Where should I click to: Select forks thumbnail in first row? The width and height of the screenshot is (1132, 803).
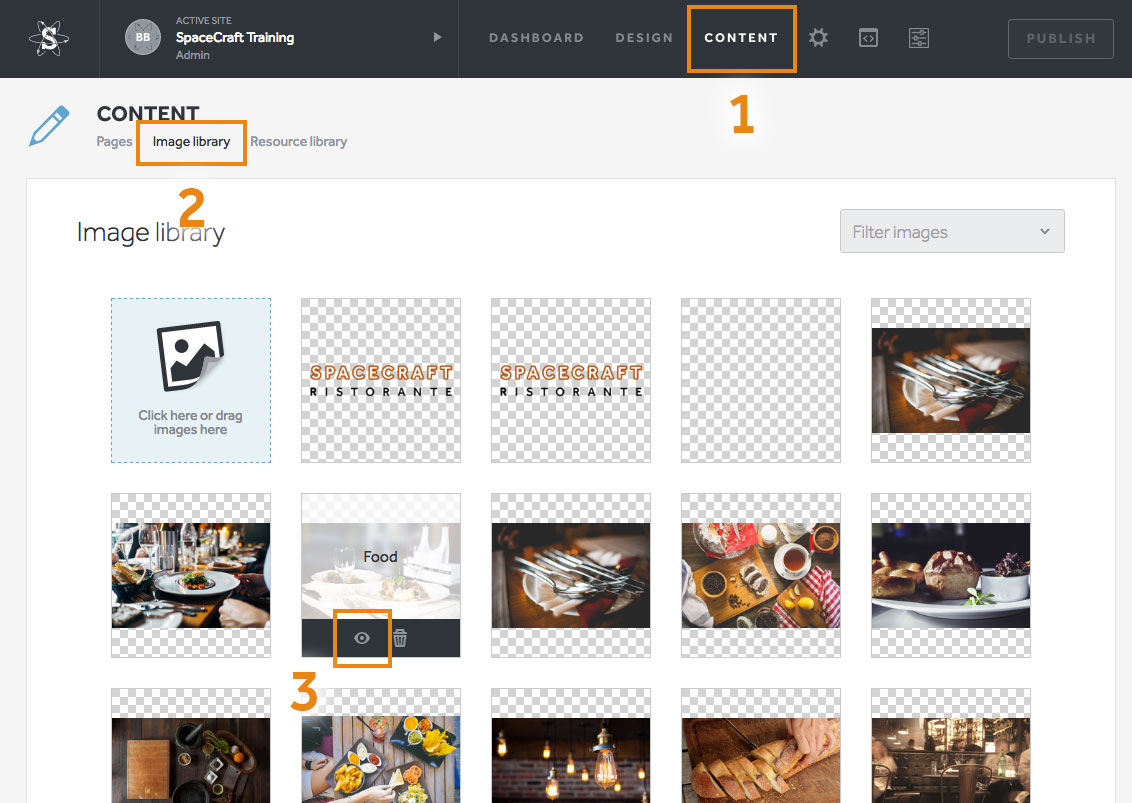(951, 381)
